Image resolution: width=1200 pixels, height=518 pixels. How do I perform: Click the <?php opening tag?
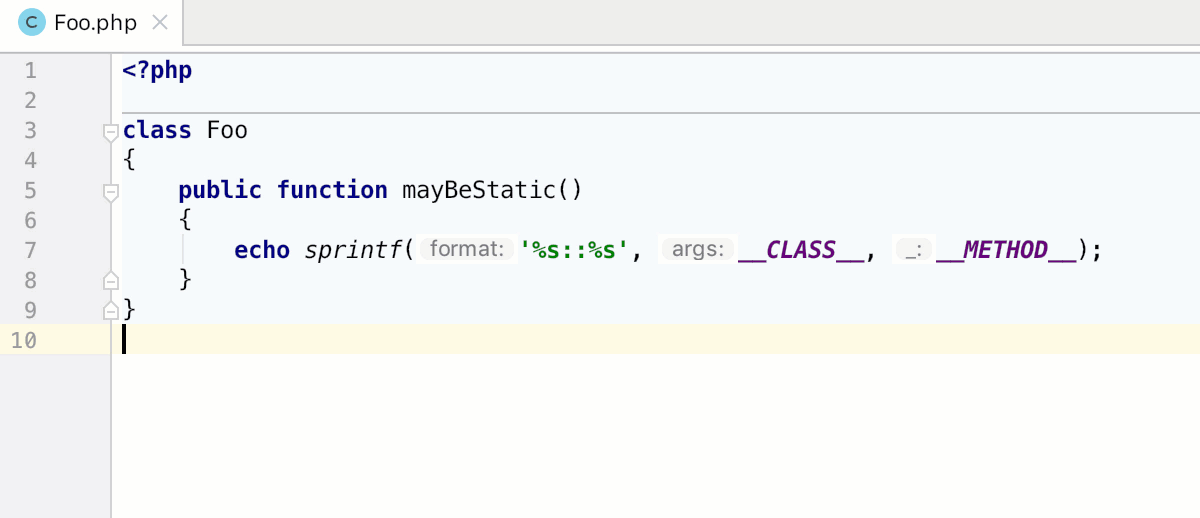point(157,71)
